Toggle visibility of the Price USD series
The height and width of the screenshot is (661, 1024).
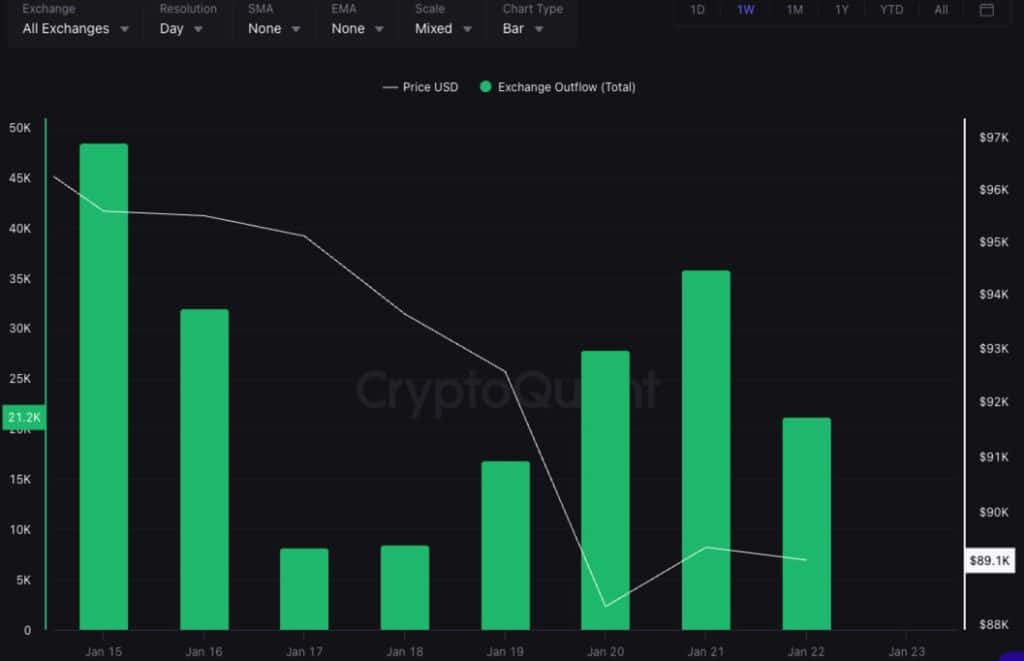[x=430, y=87]
